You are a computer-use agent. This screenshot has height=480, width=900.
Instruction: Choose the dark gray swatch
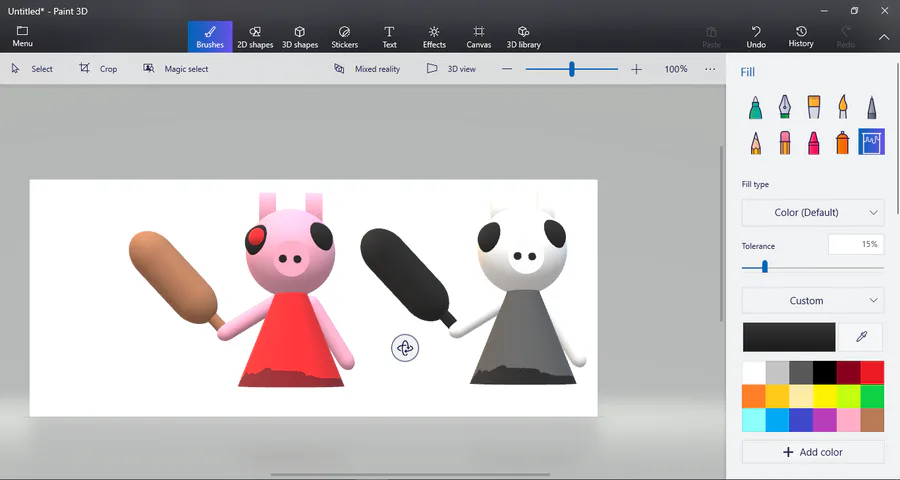point(801,373)
